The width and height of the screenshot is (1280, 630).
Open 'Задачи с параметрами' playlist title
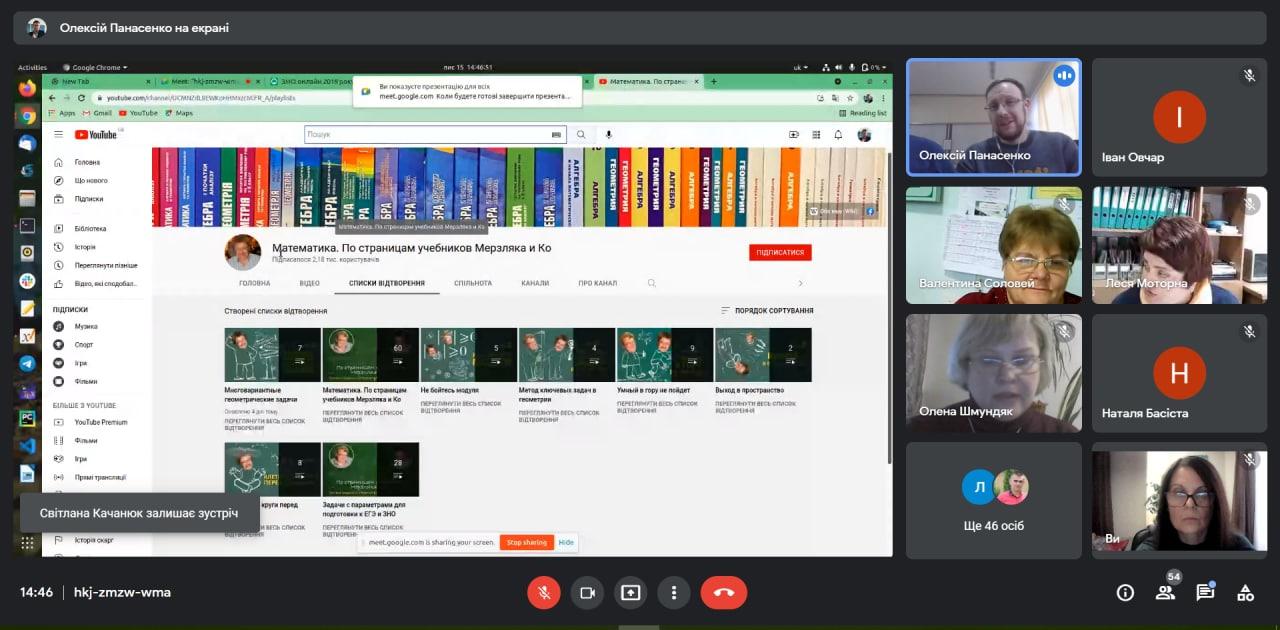[364, 509]
